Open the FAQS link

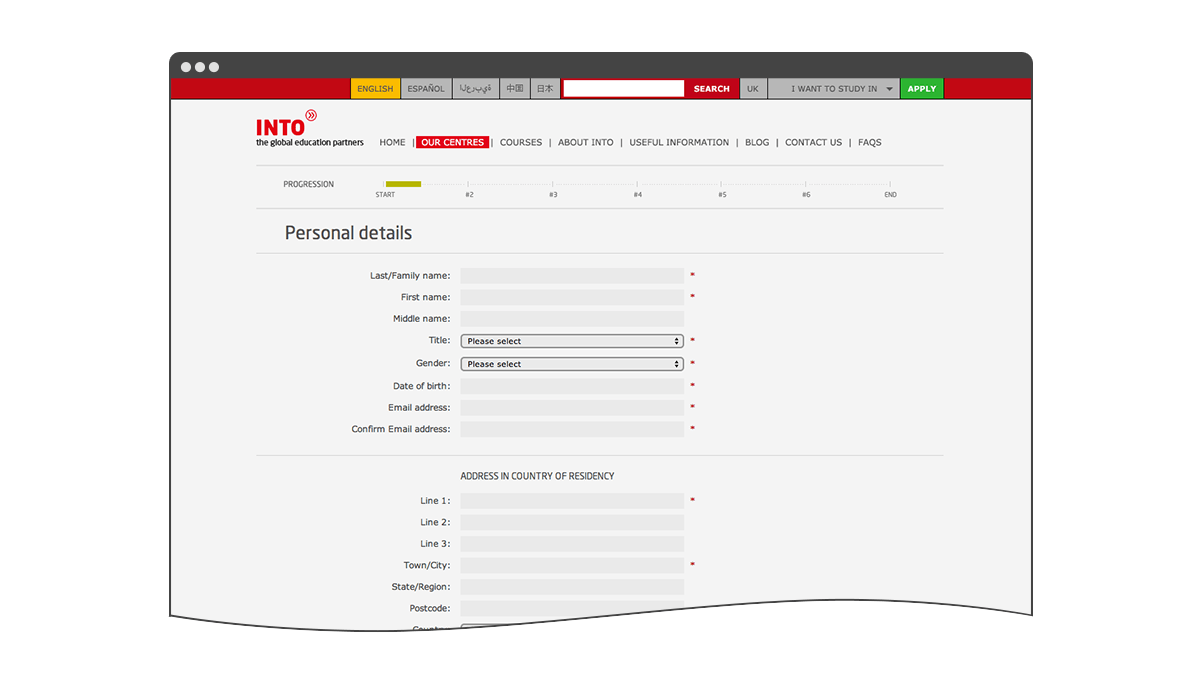870,142
